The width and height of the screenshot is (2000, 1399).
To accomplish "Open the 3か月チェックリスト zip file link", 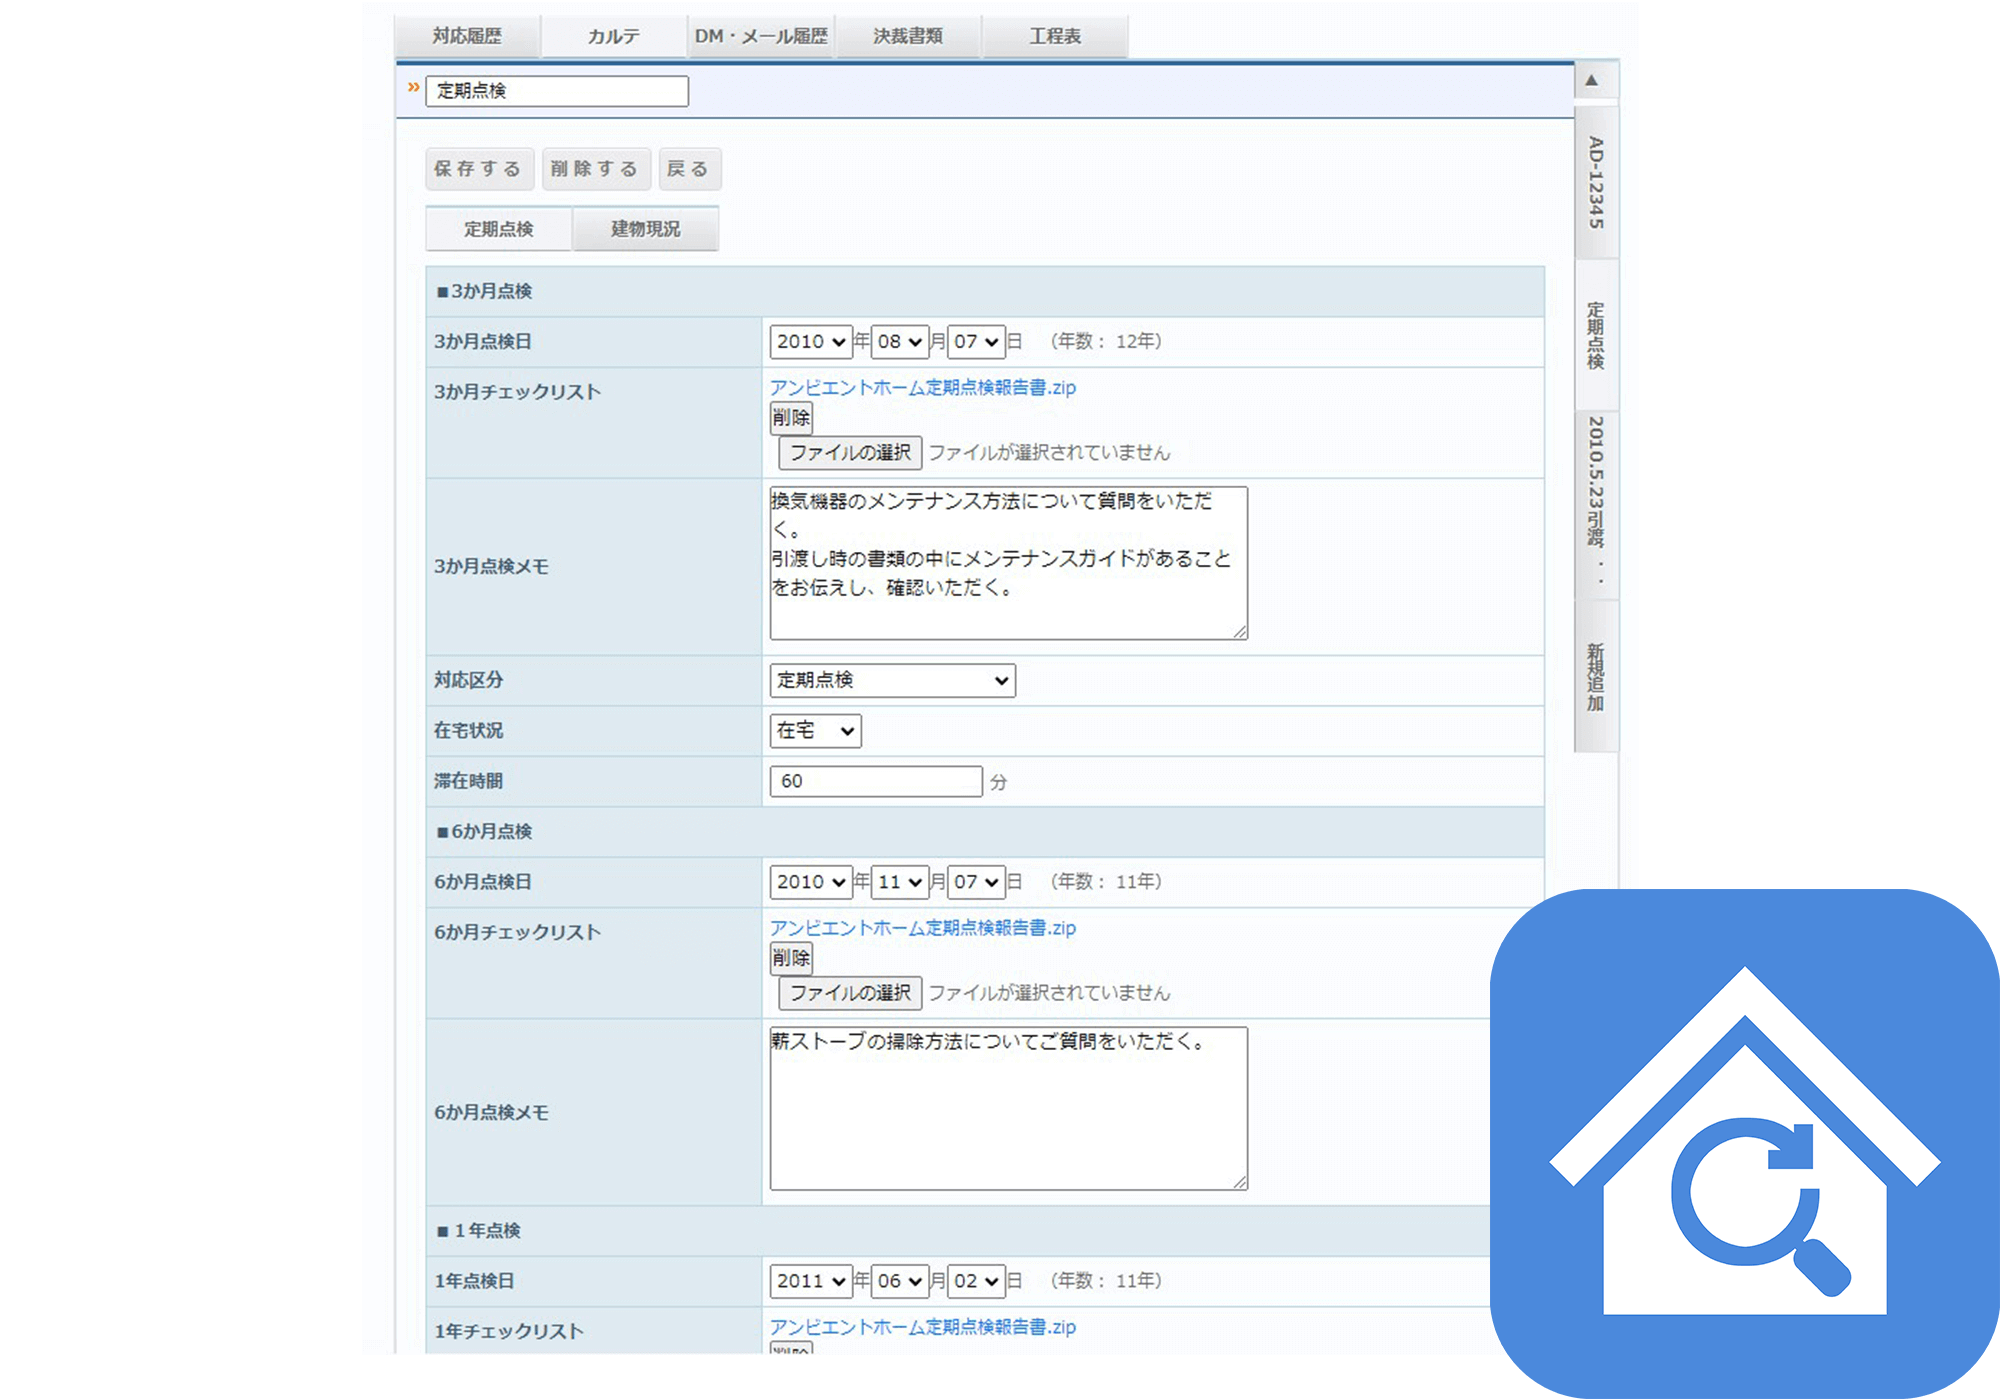I will [922, 387].
